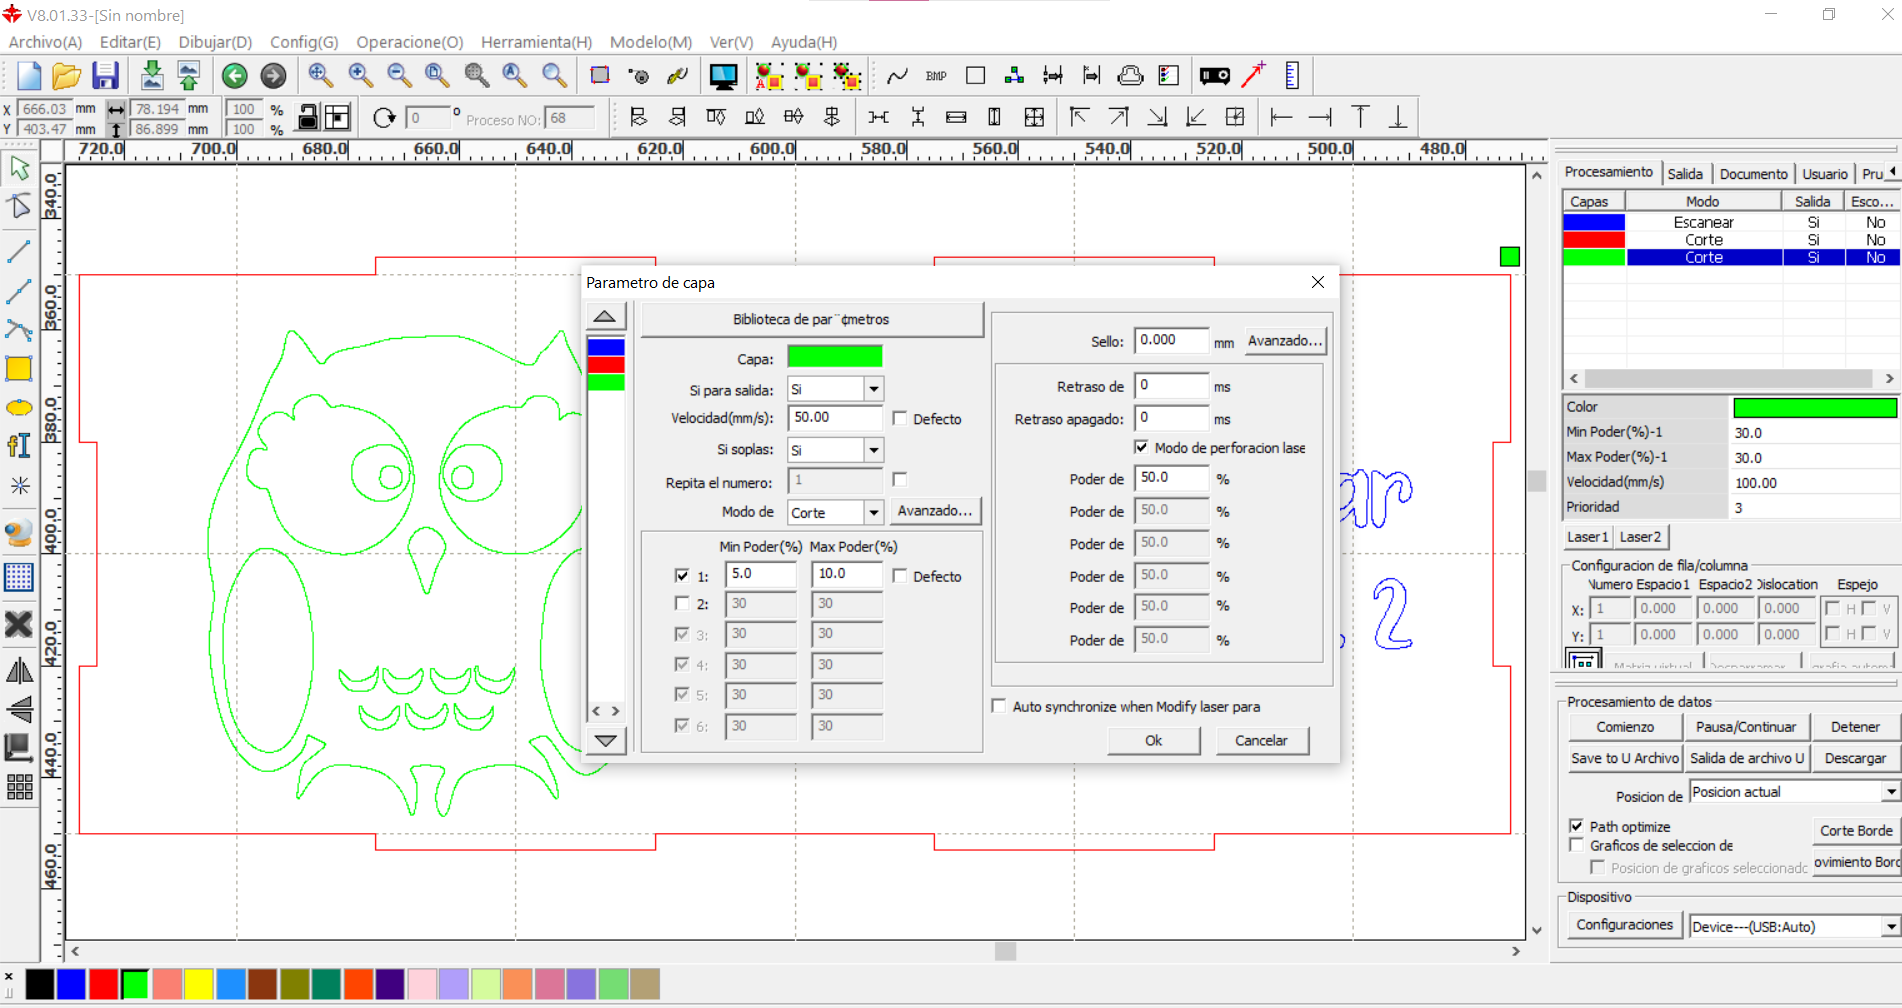Switch to Salida tab

tap(1685, 174)
